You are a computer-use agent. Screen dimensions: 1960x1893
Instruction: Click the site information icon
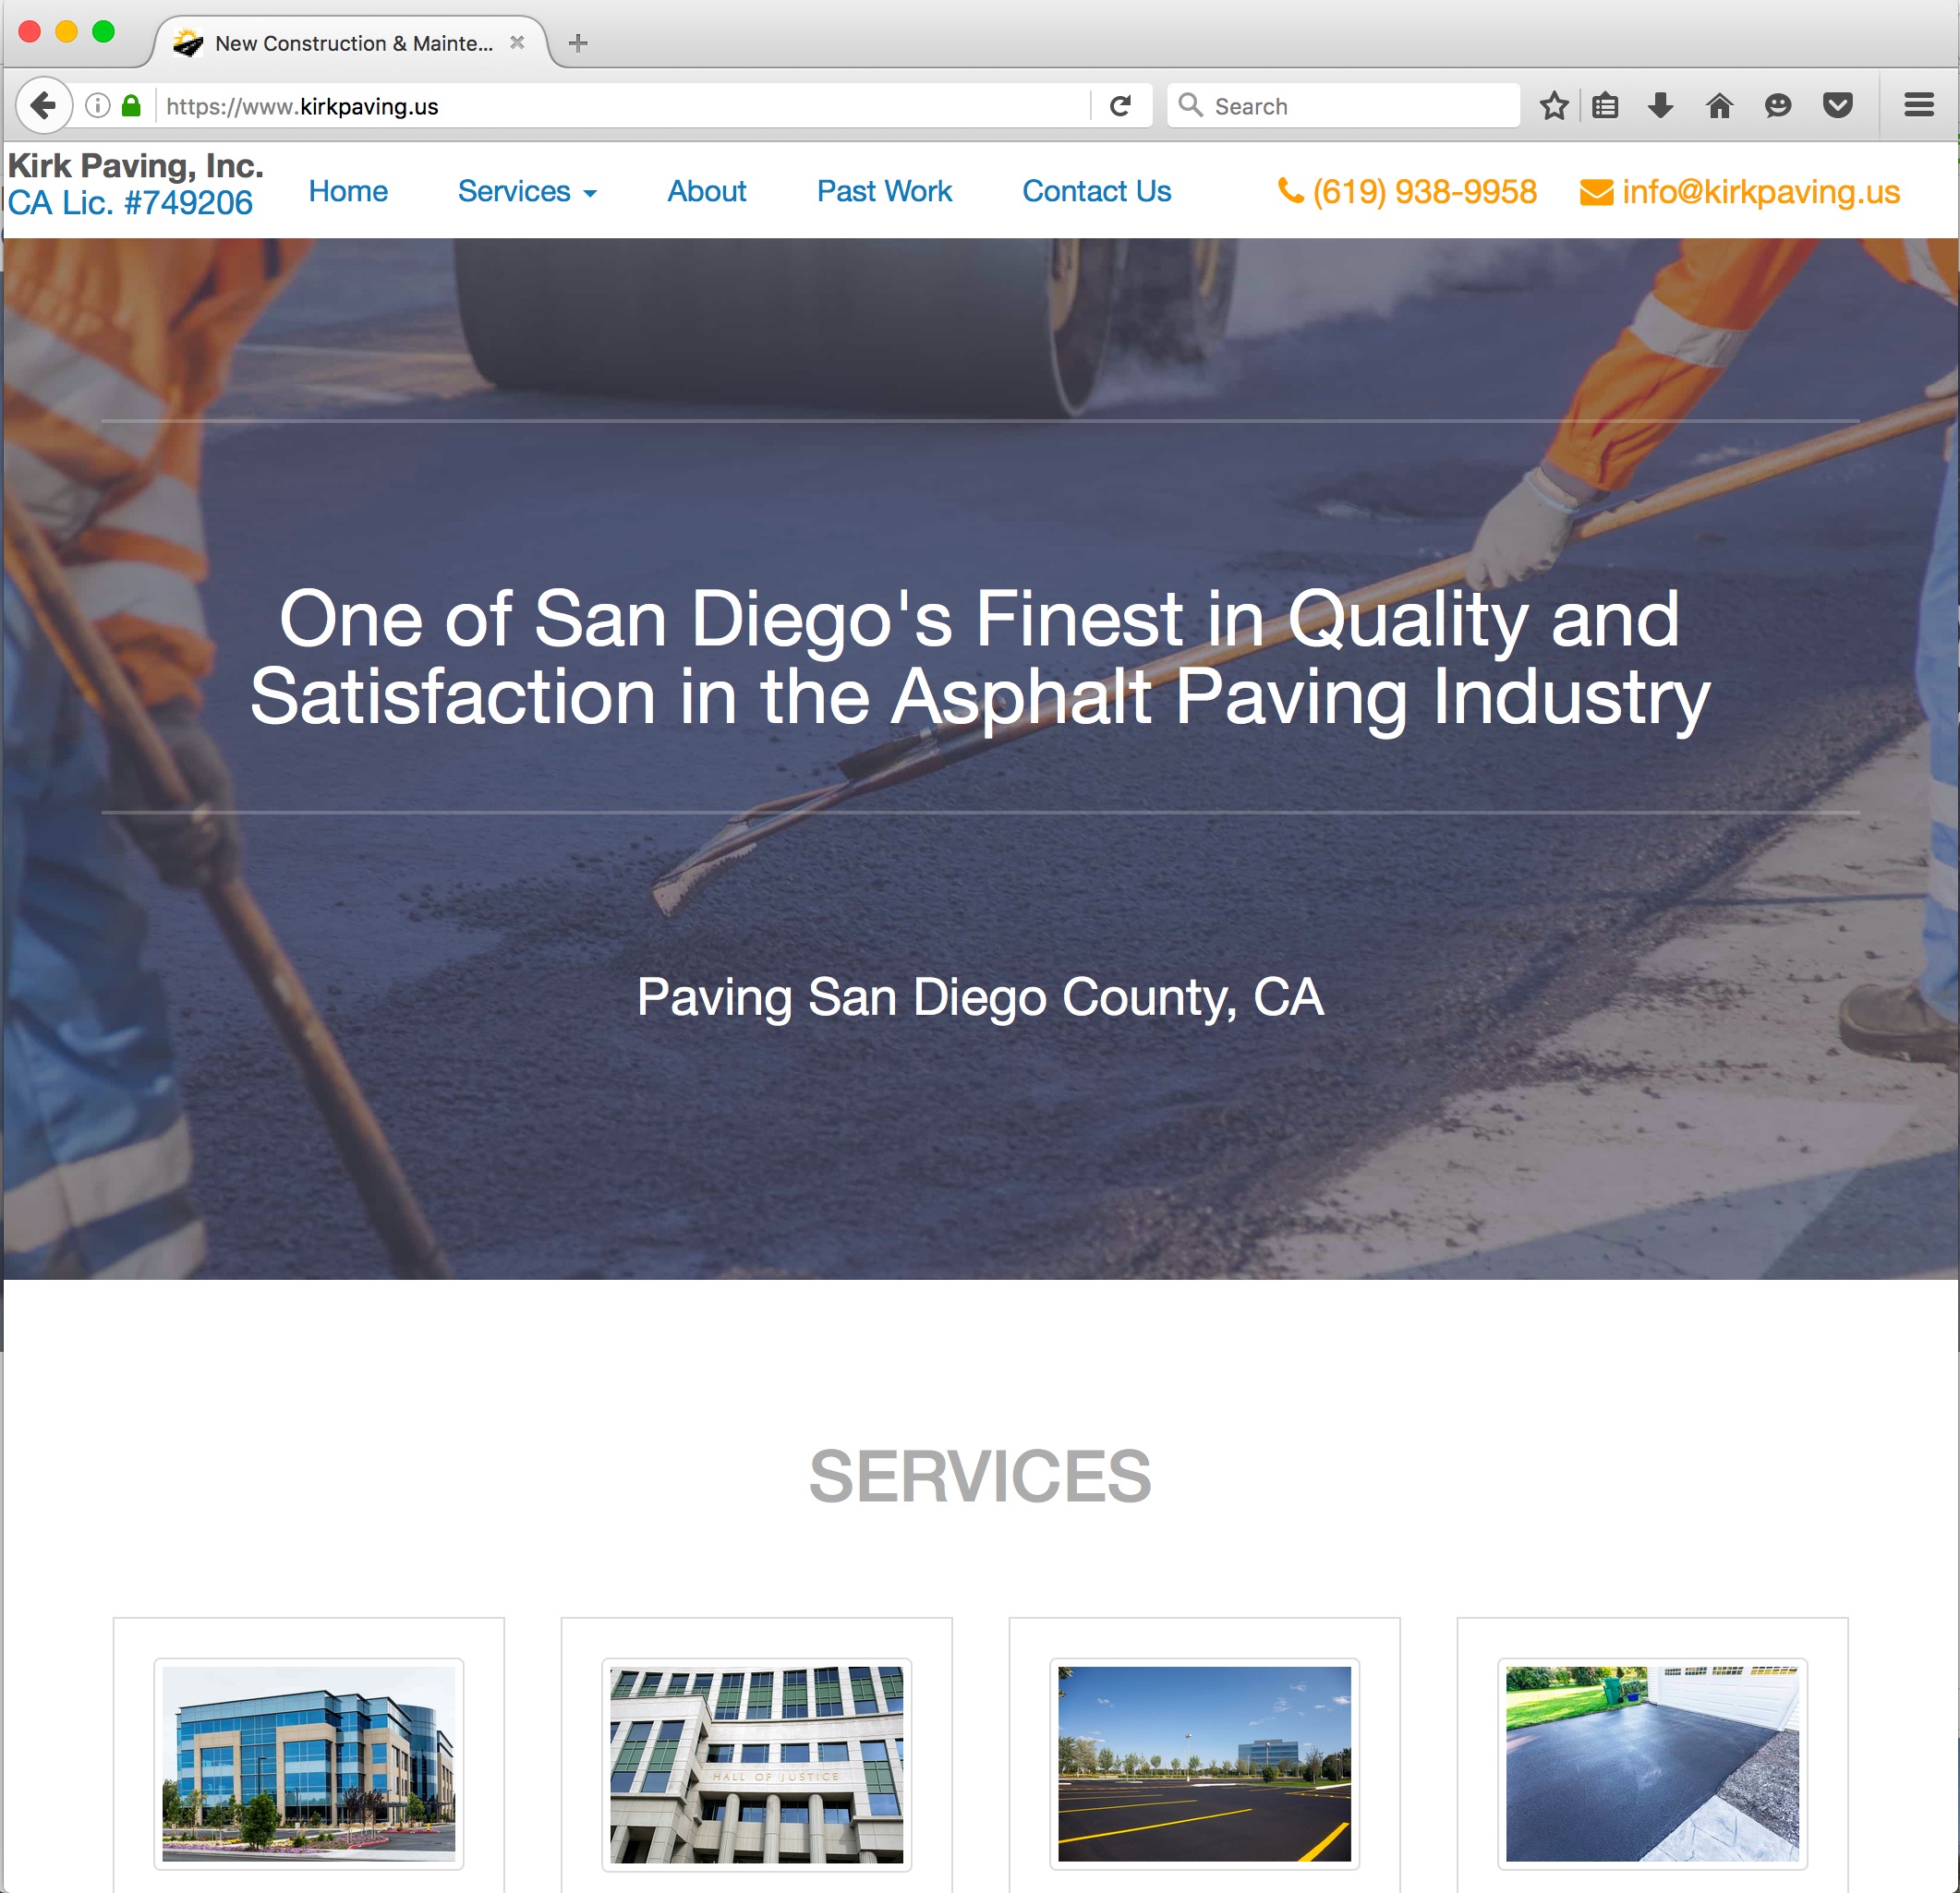pos(97,105)
